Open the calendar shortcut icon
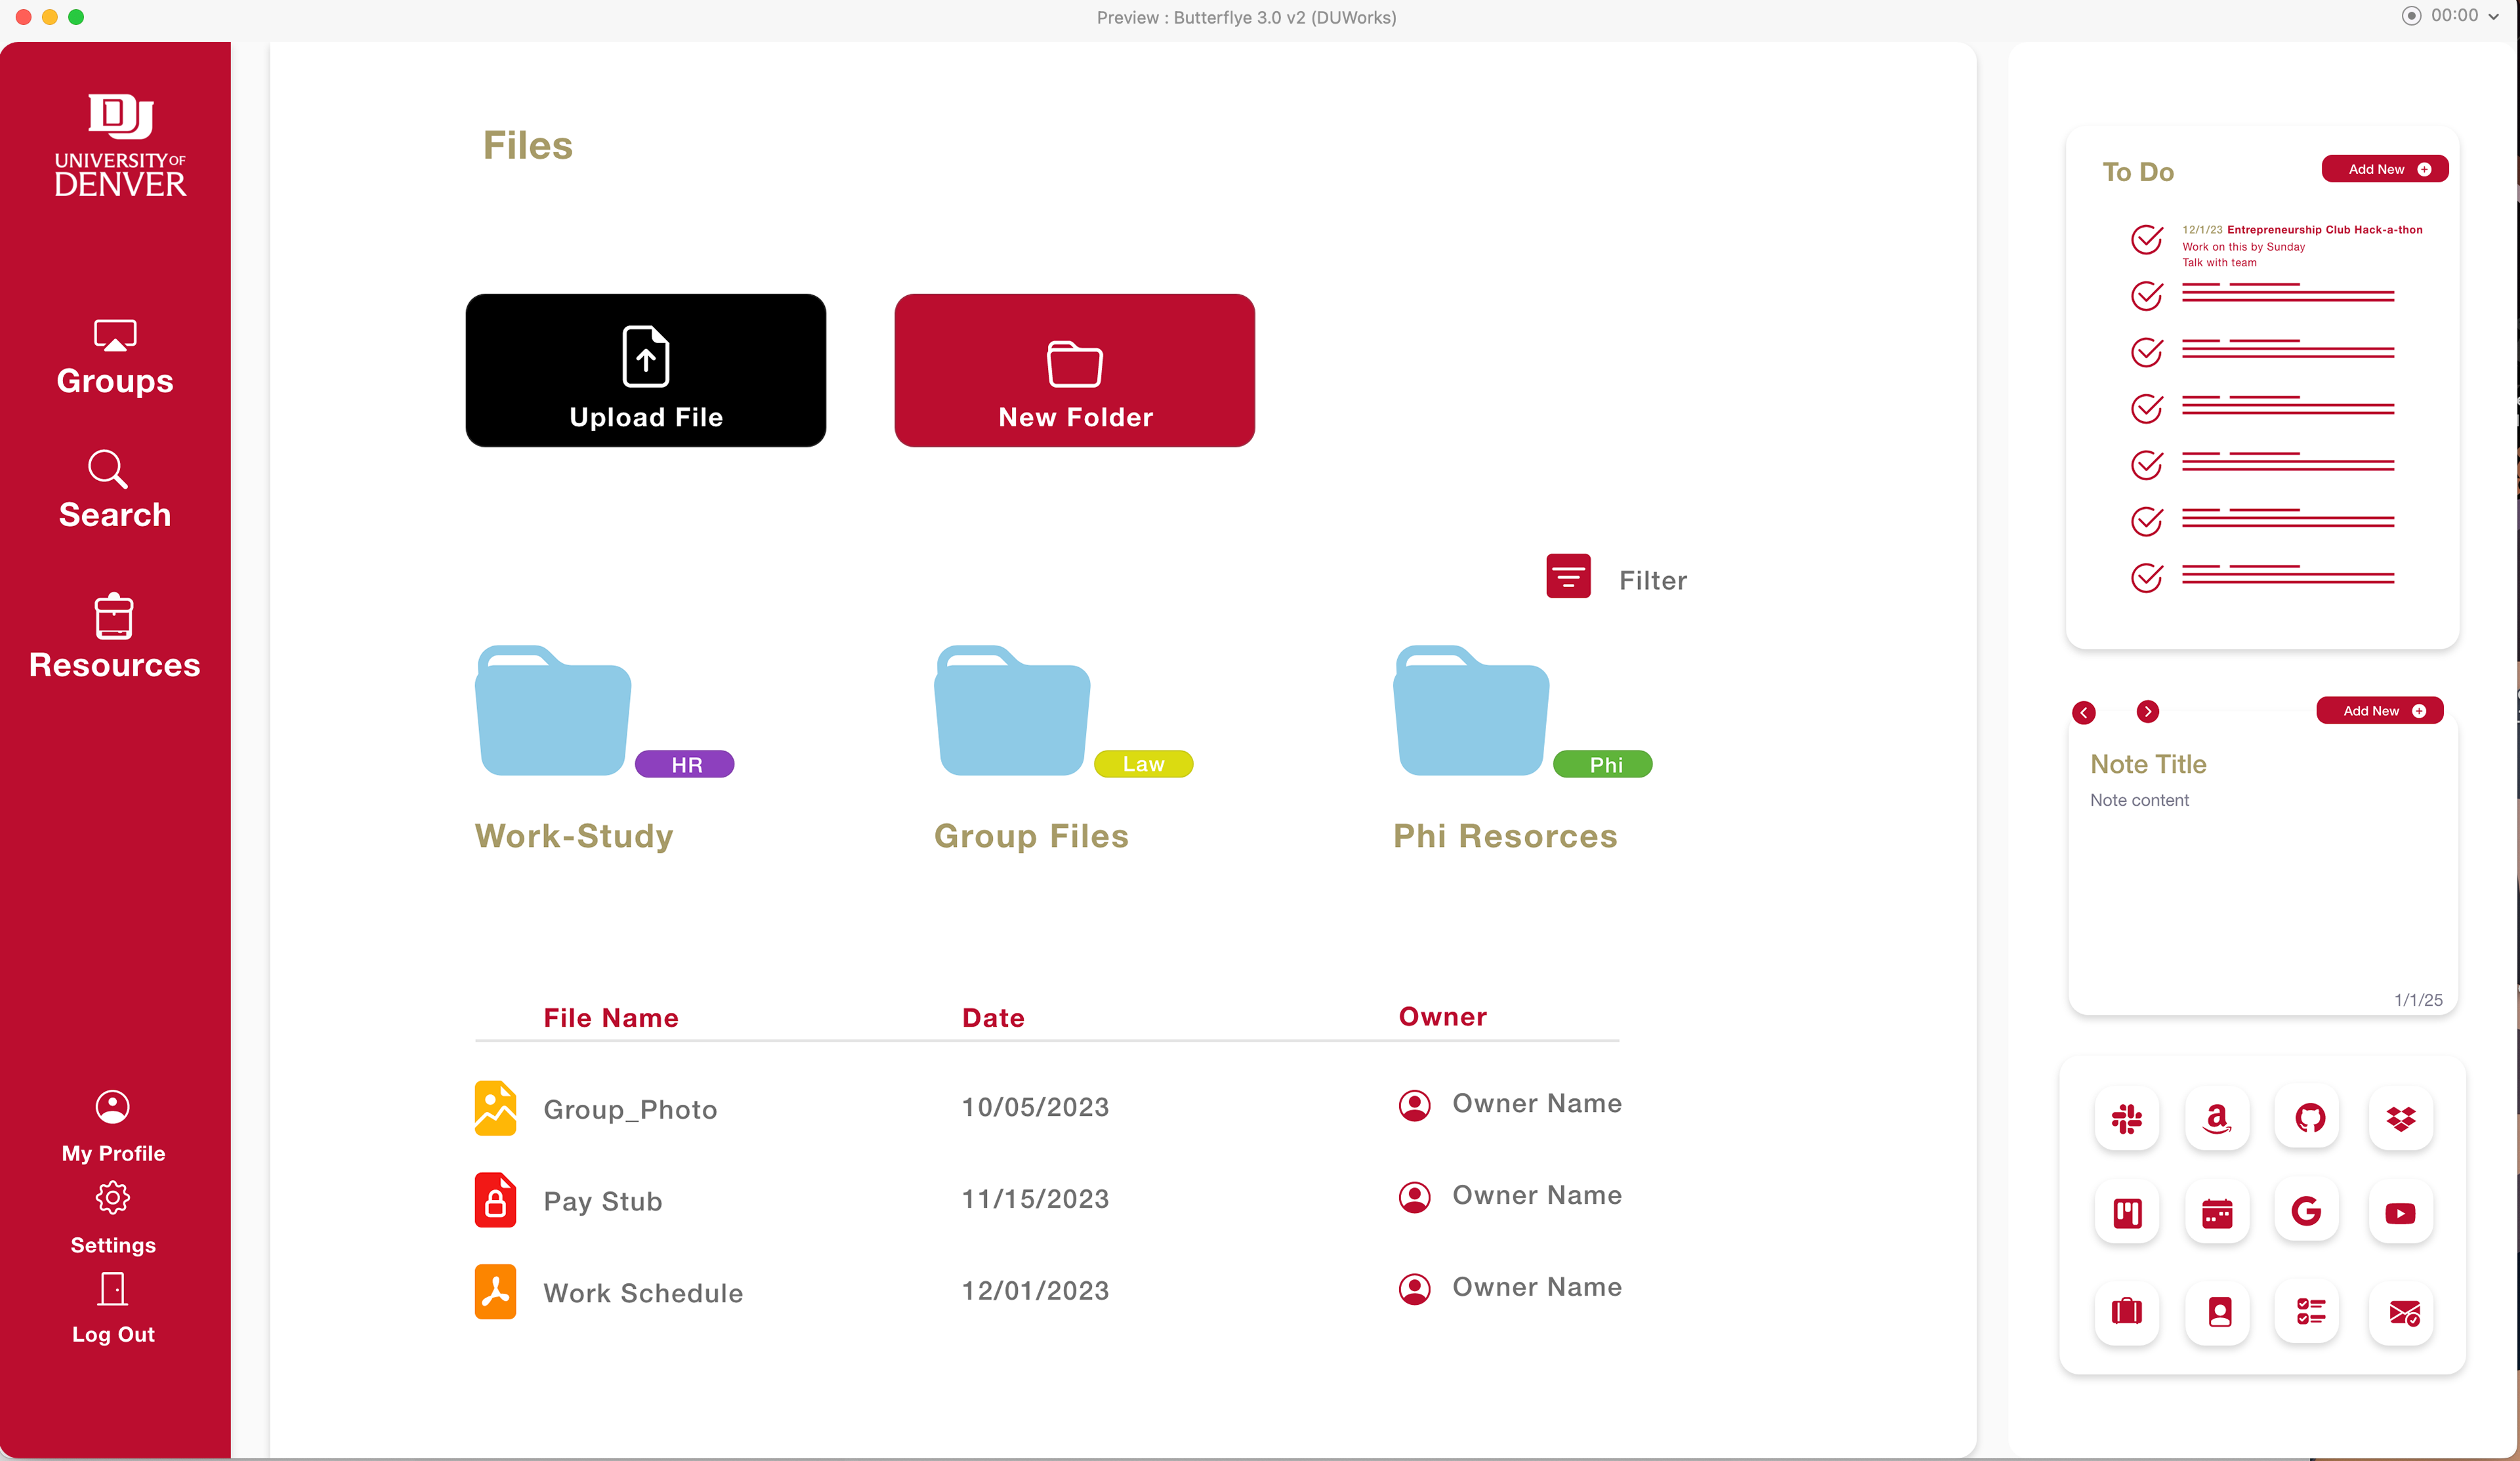 point(2217,1213)
